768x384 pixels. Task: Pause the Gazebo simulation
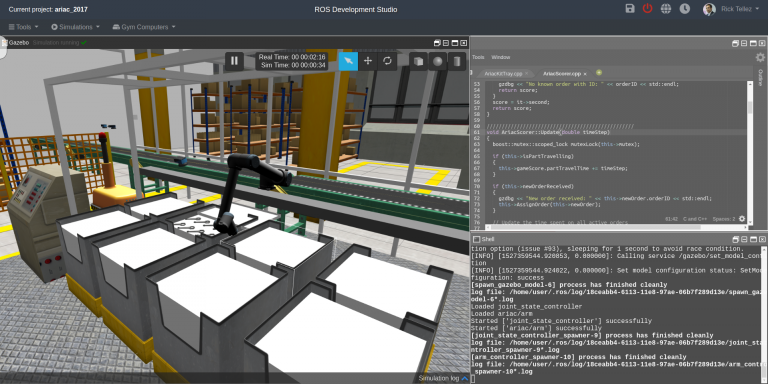pos(234,61)
